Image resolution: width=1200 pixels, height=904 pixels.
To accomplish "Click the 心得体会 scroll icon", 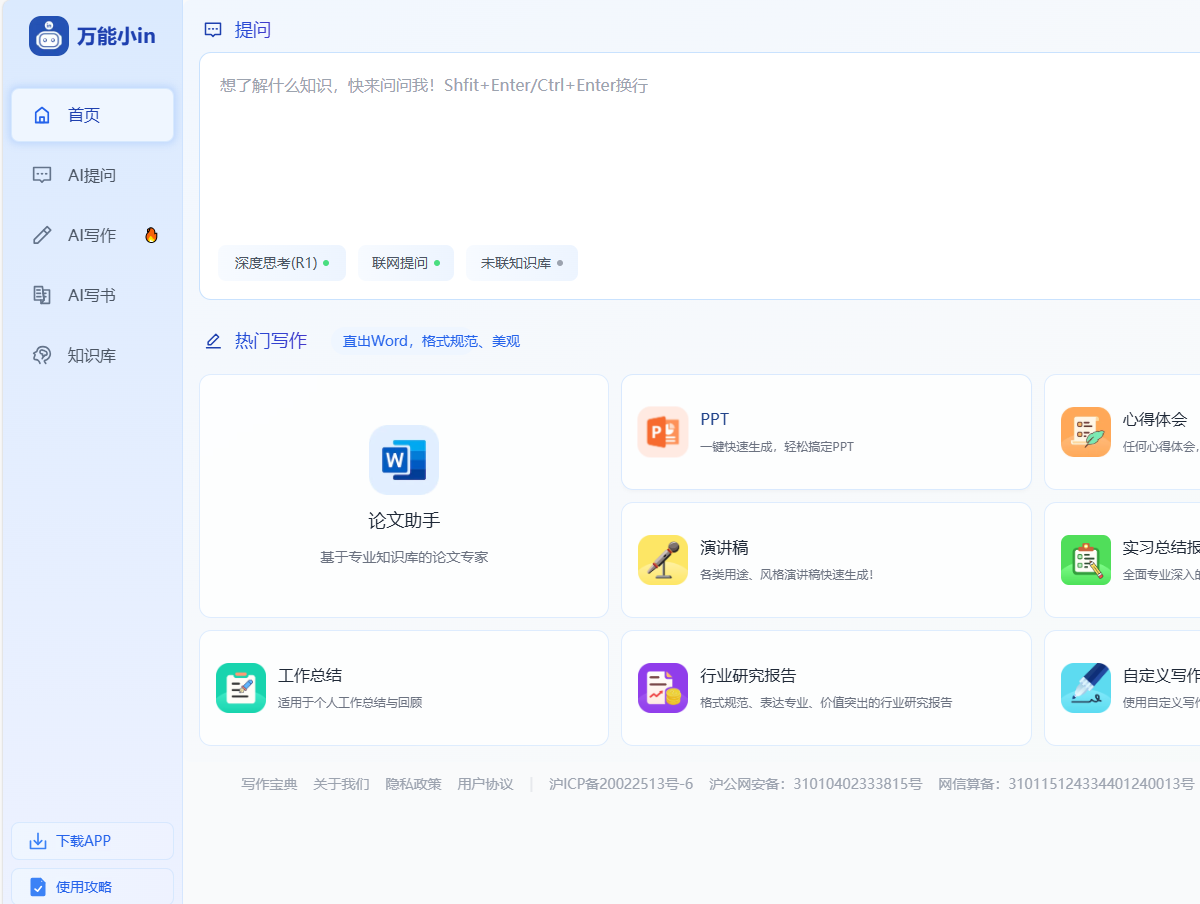I will pos(1086,432).
